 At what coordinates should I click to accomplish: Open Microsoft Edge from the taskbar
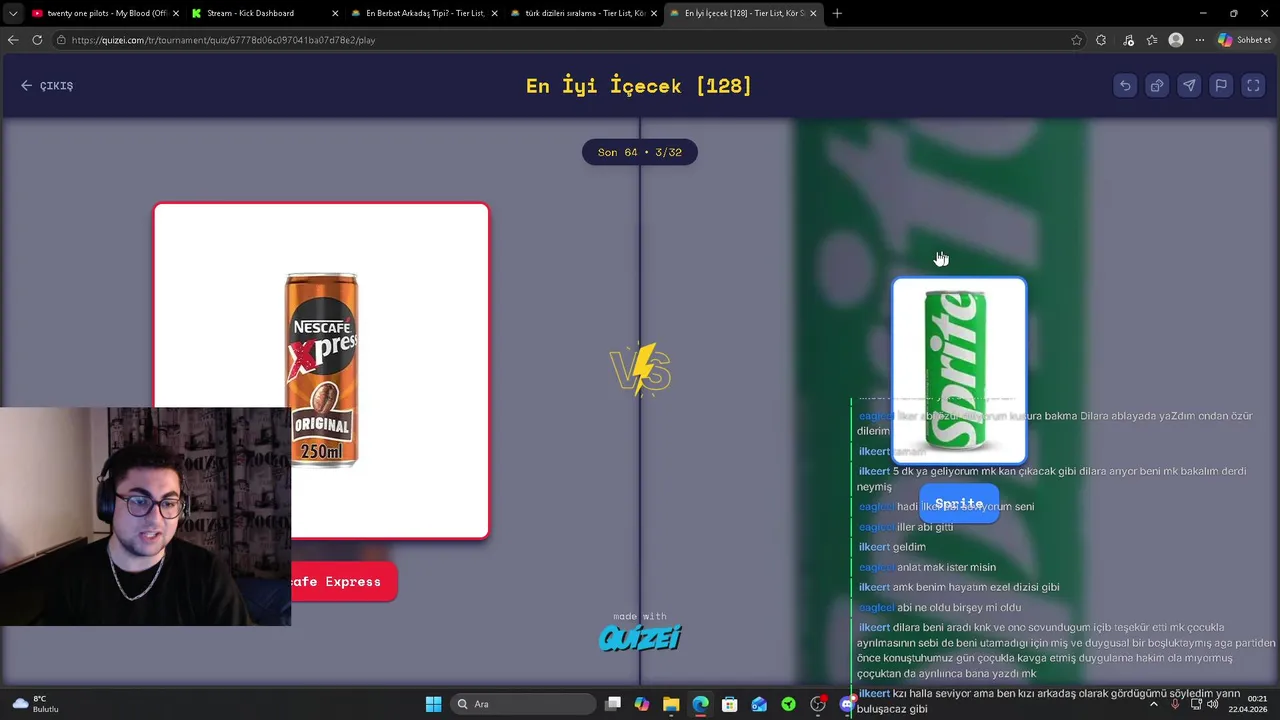tap(700, 704)
